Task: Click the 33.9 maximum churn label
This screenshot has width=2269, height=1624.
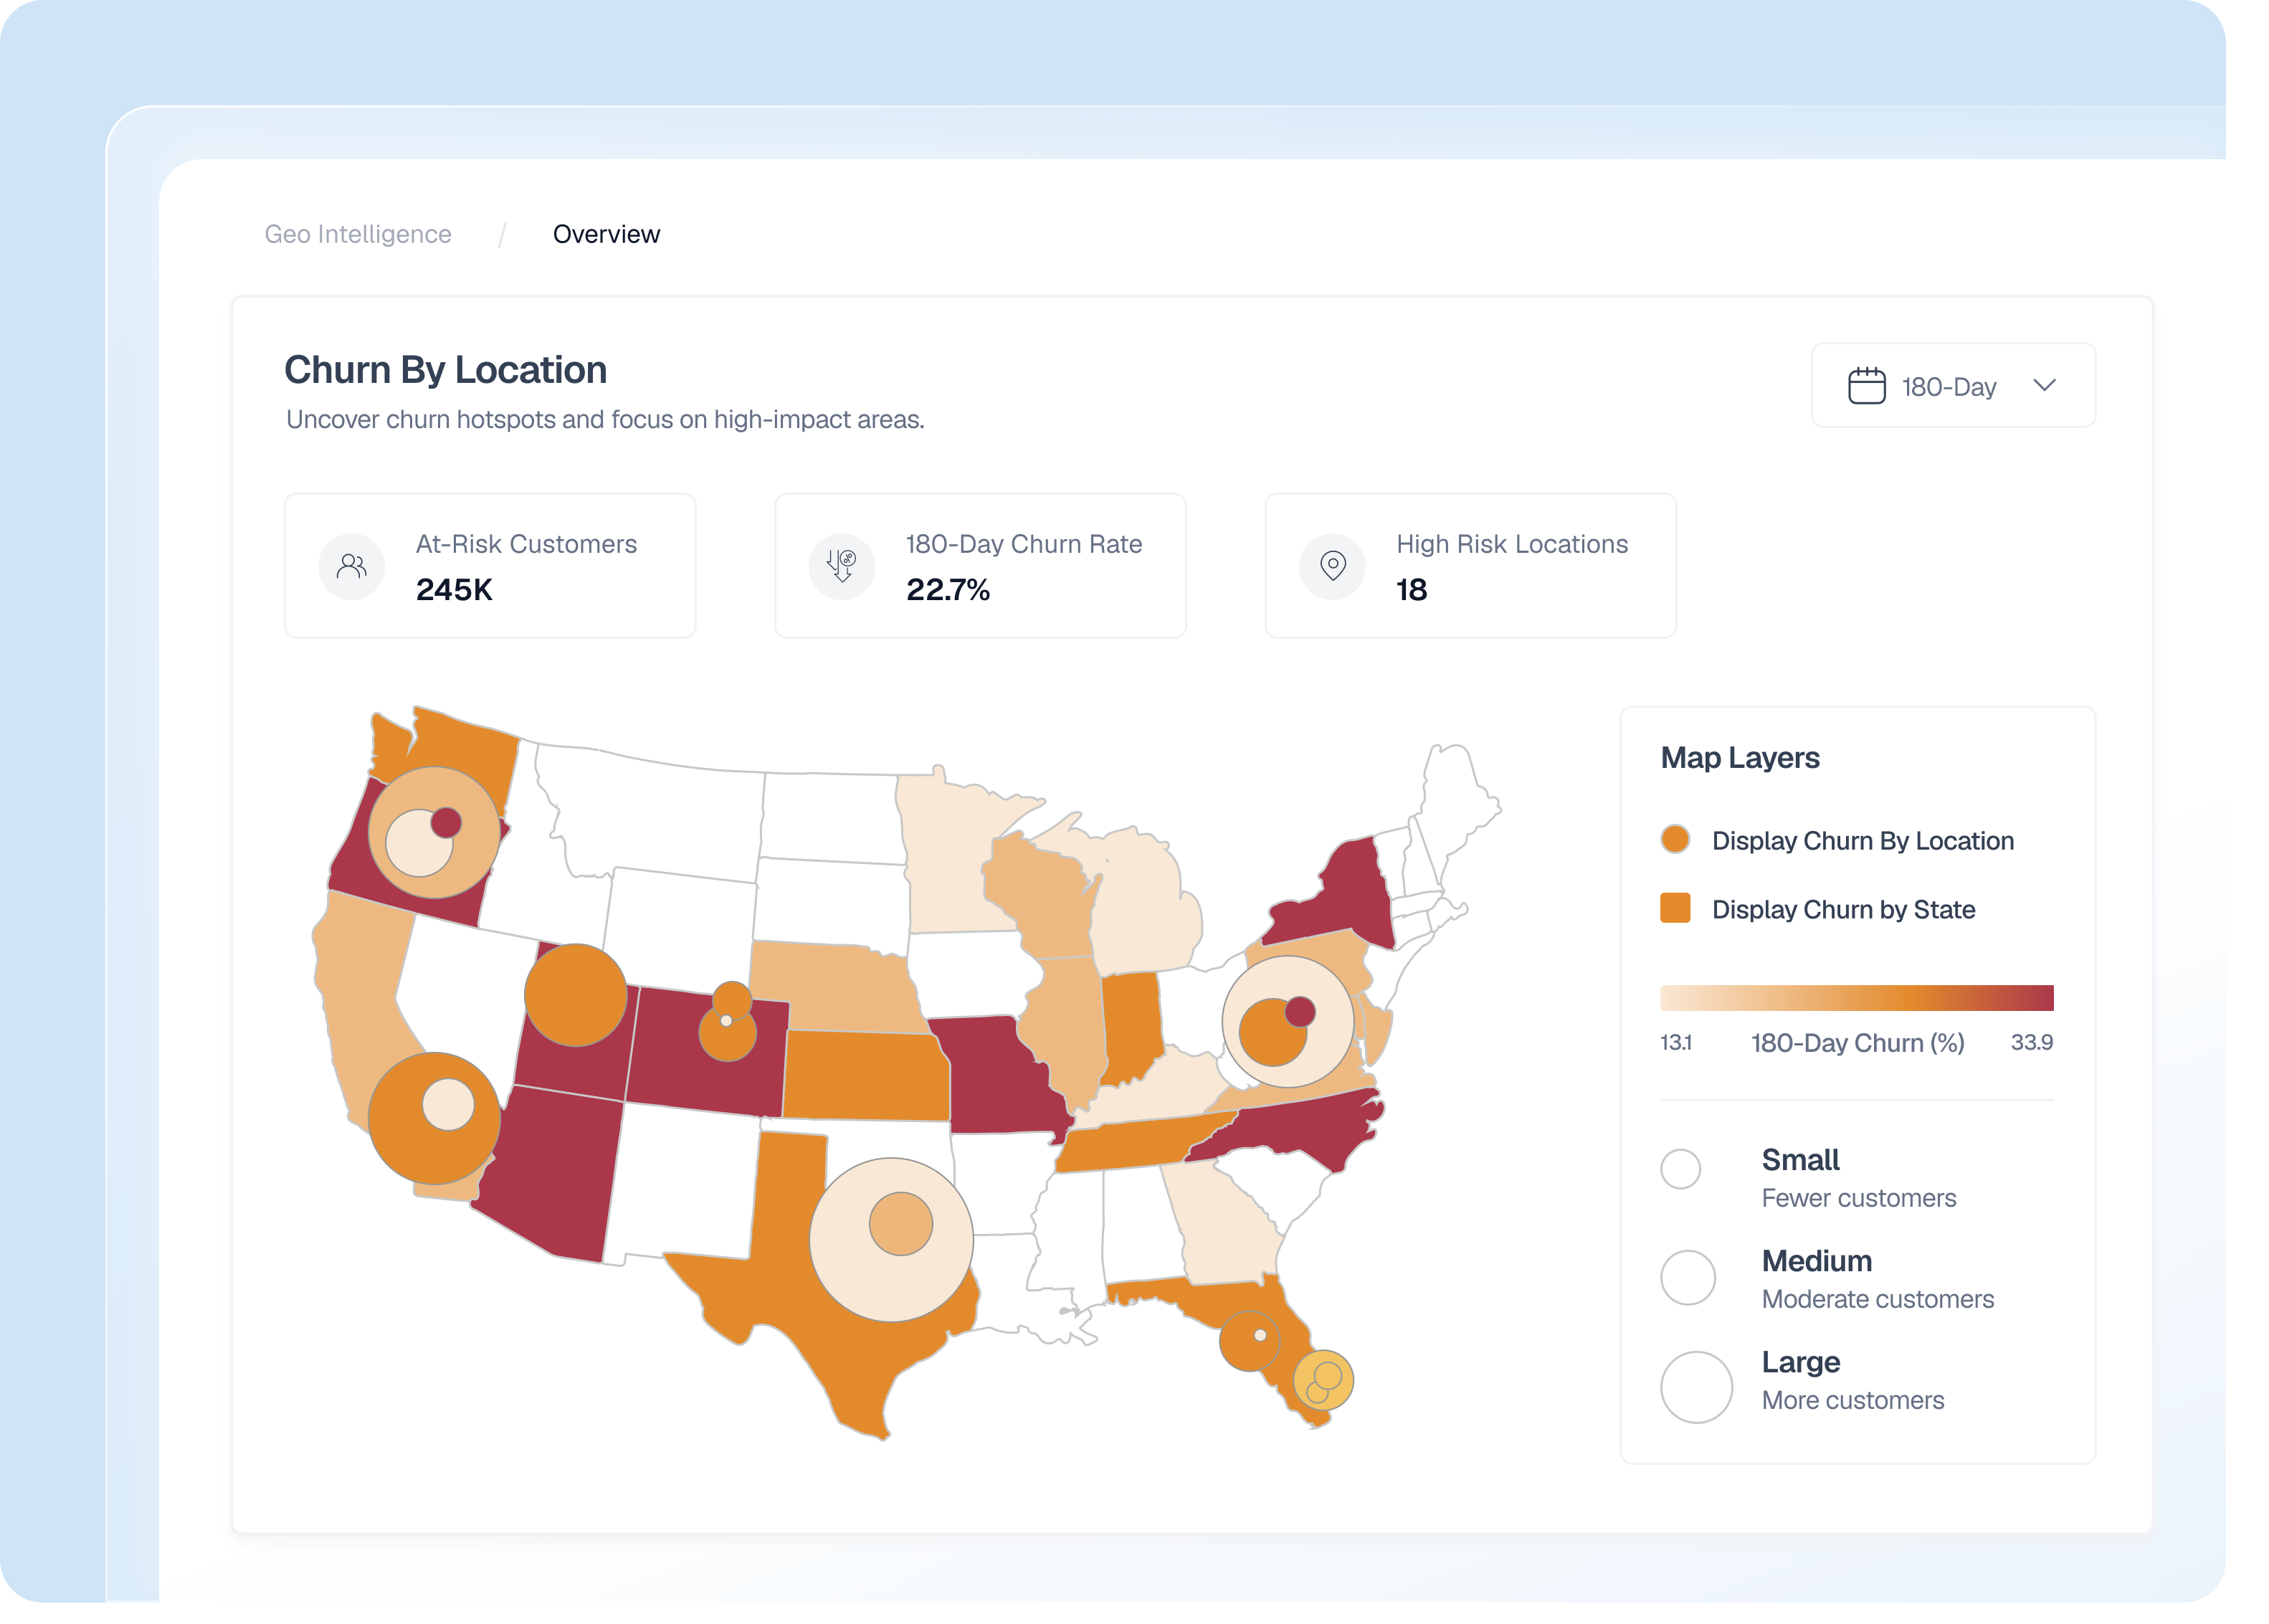Action: click(2031, 1042)
